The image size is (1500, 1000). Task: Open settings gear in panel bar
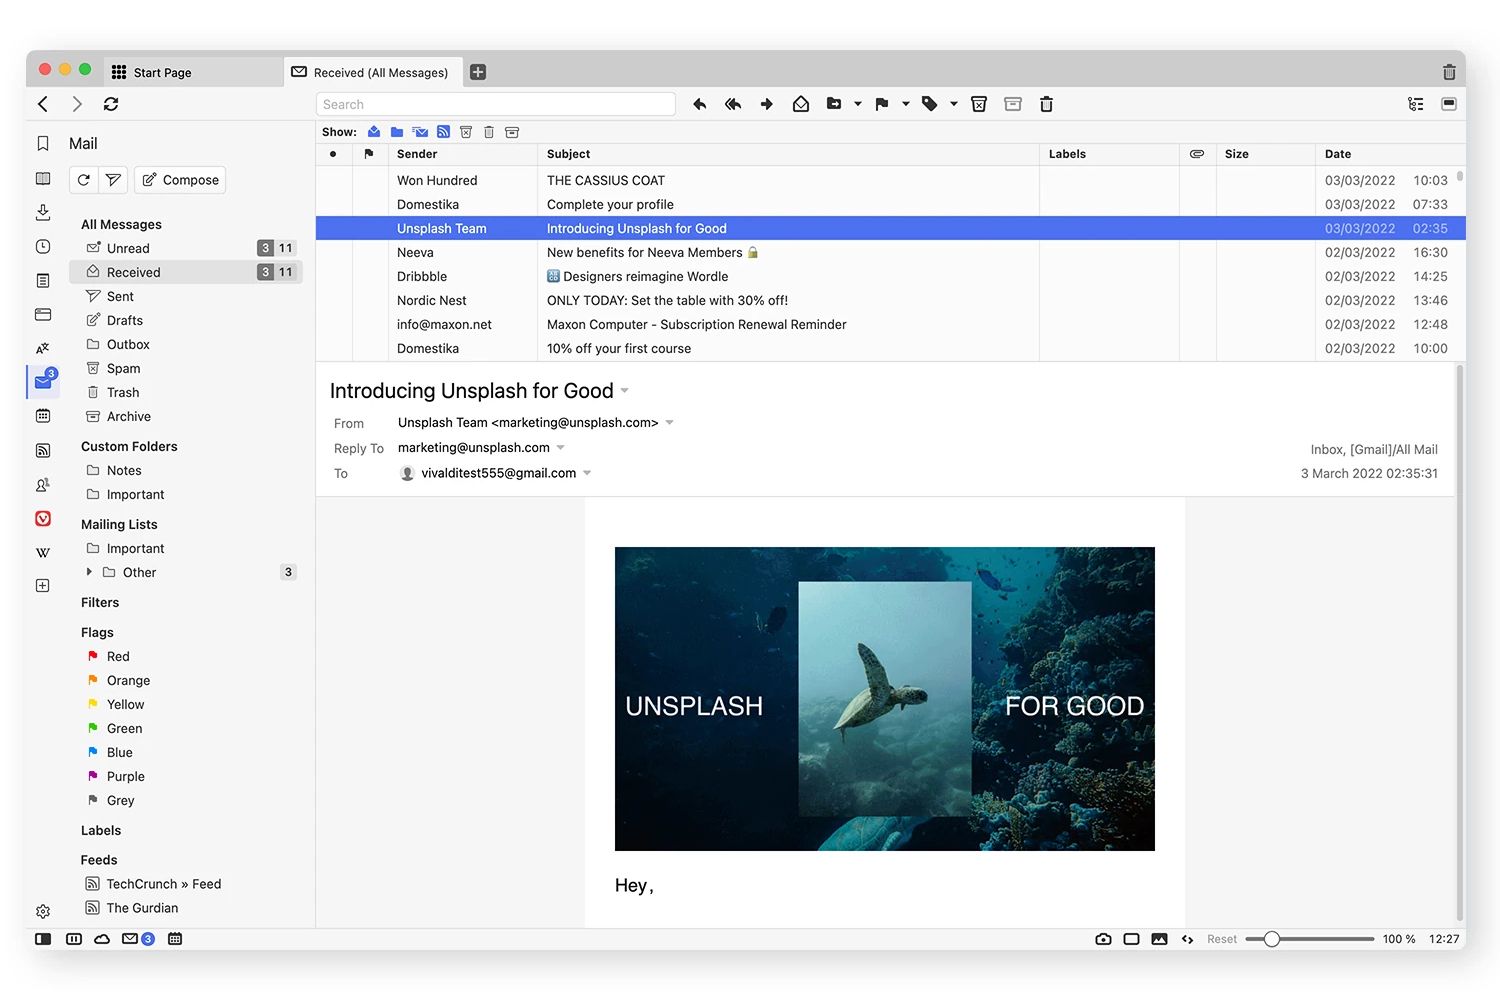pyautogui.click(x=43, y=911)
